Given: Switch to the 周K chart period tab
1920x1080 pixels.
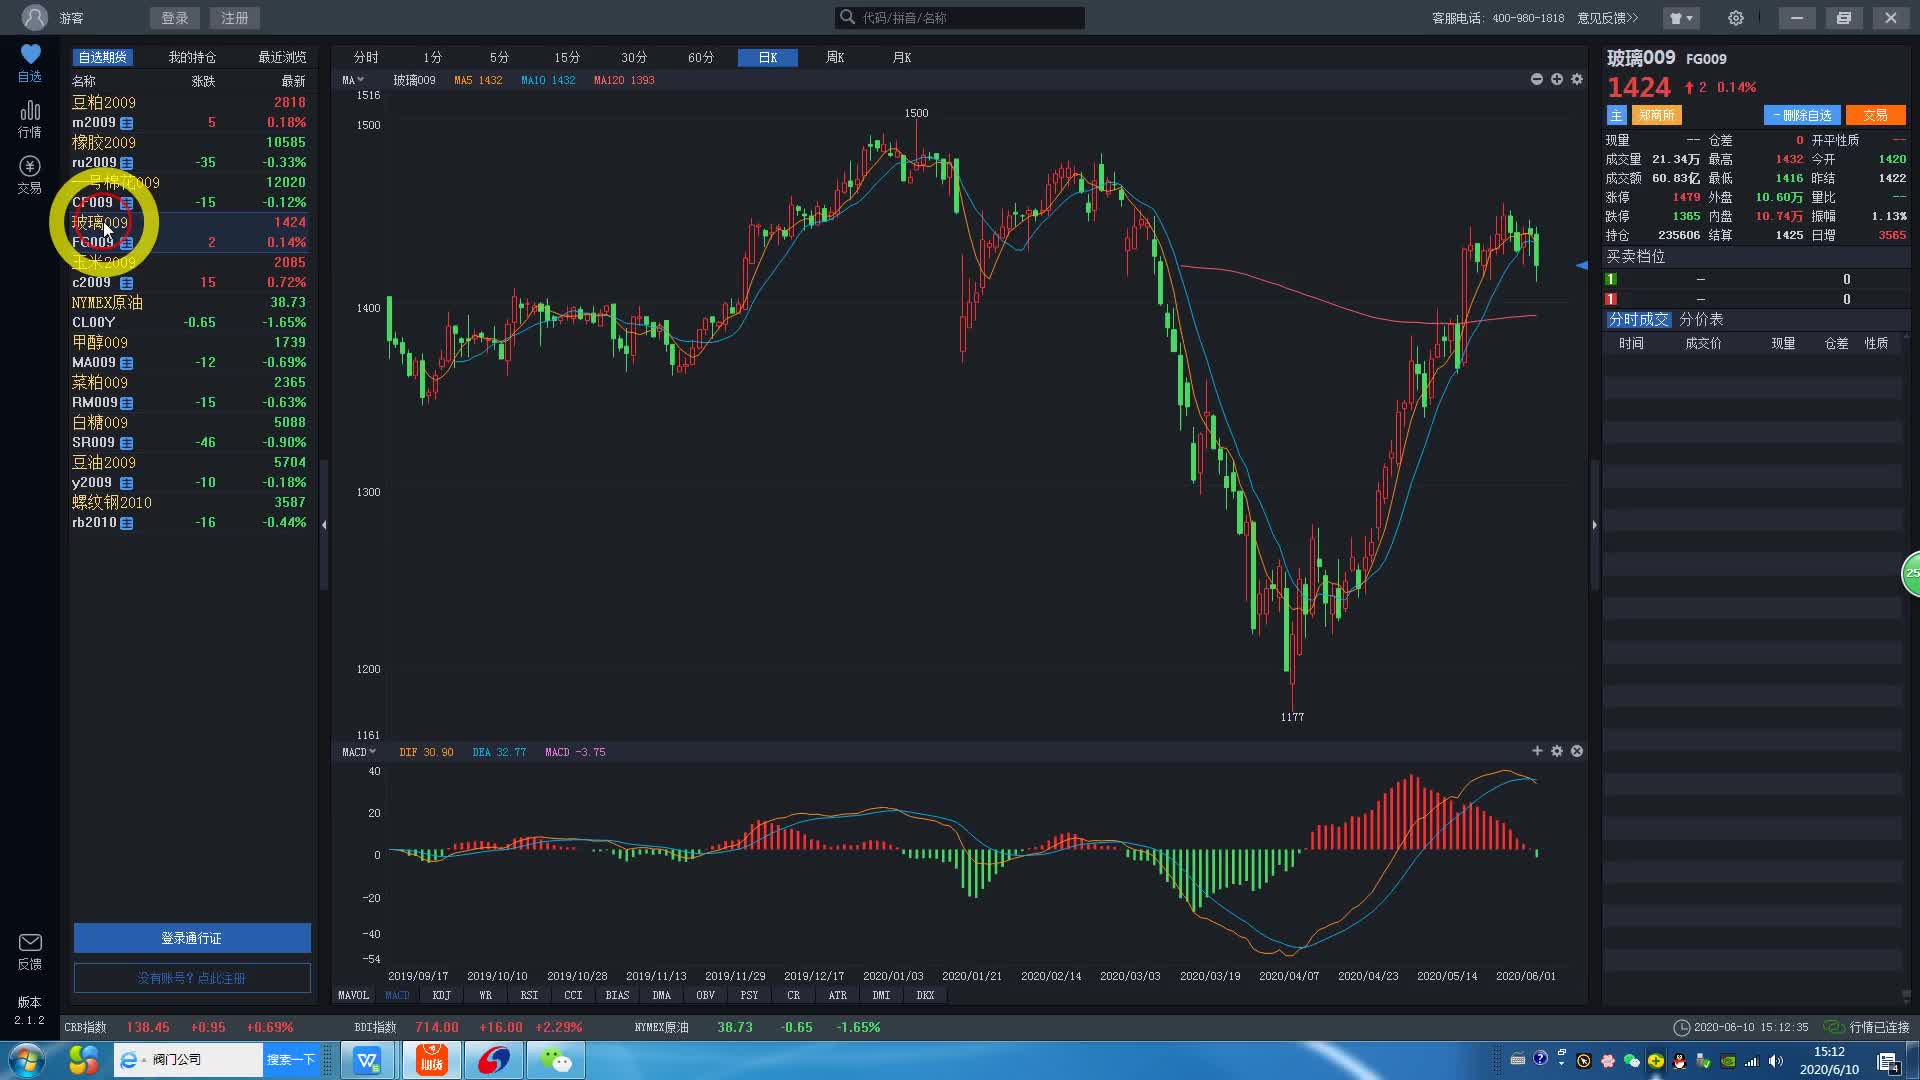Looking at the screenshot, I should pyautogui.click(x=835, y=58).
